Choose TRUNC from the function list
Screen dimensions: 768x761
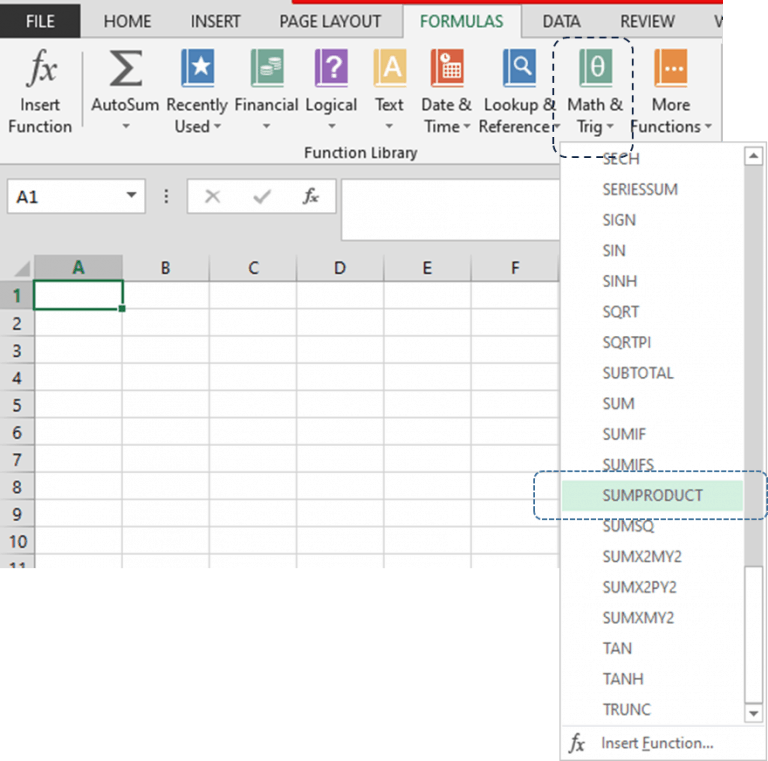tap(652, 710)
